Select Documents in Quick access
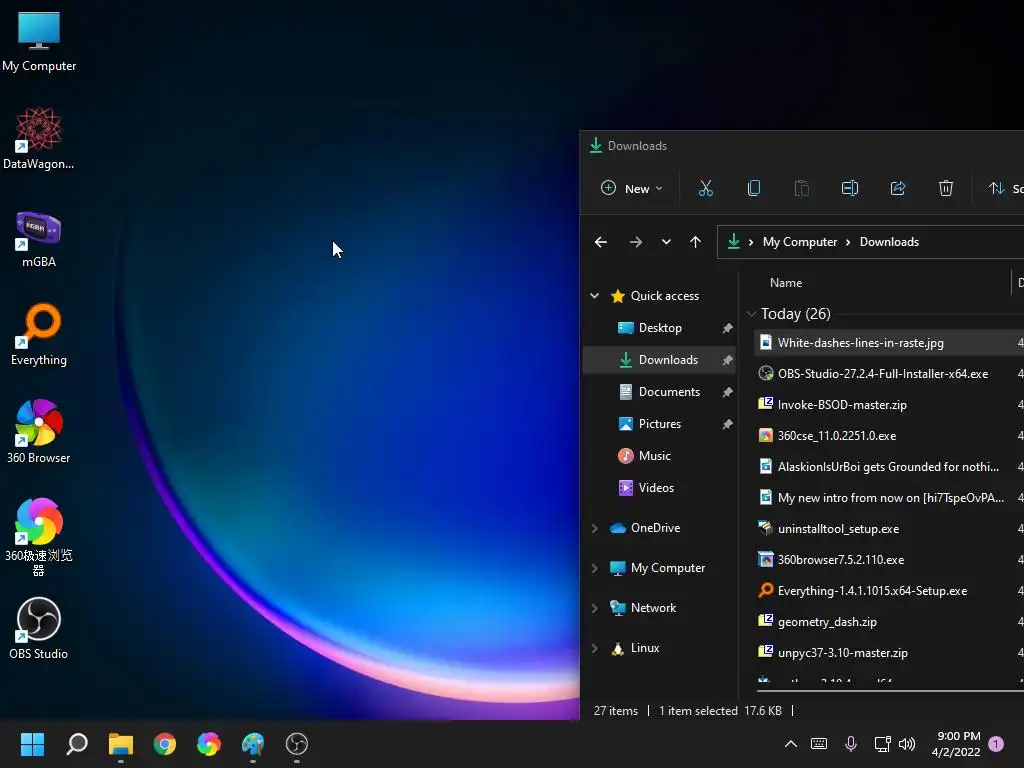Image resolution: width=1024 pixels, height=768 pixels. [x=659, y=392]
